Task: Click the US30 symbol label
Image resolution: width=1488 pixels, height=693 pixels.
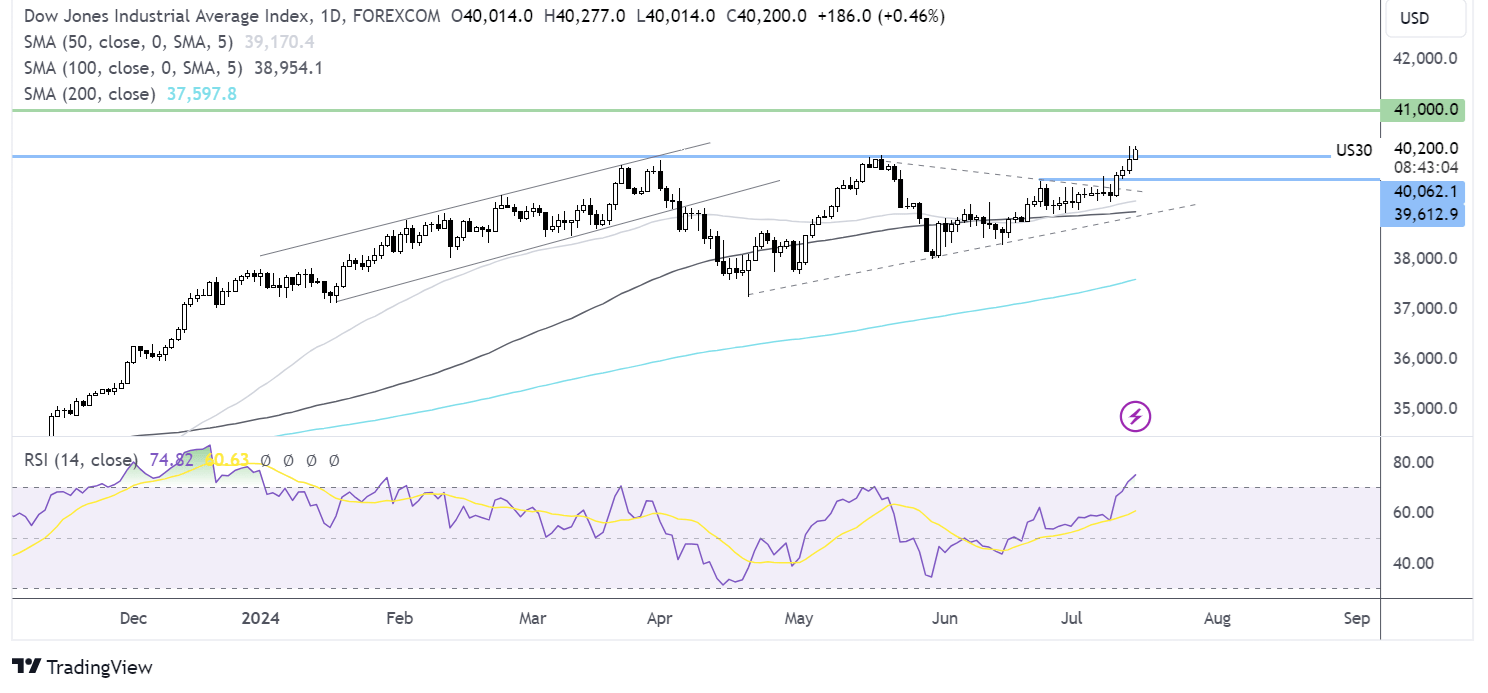Action: point(1354,151)
